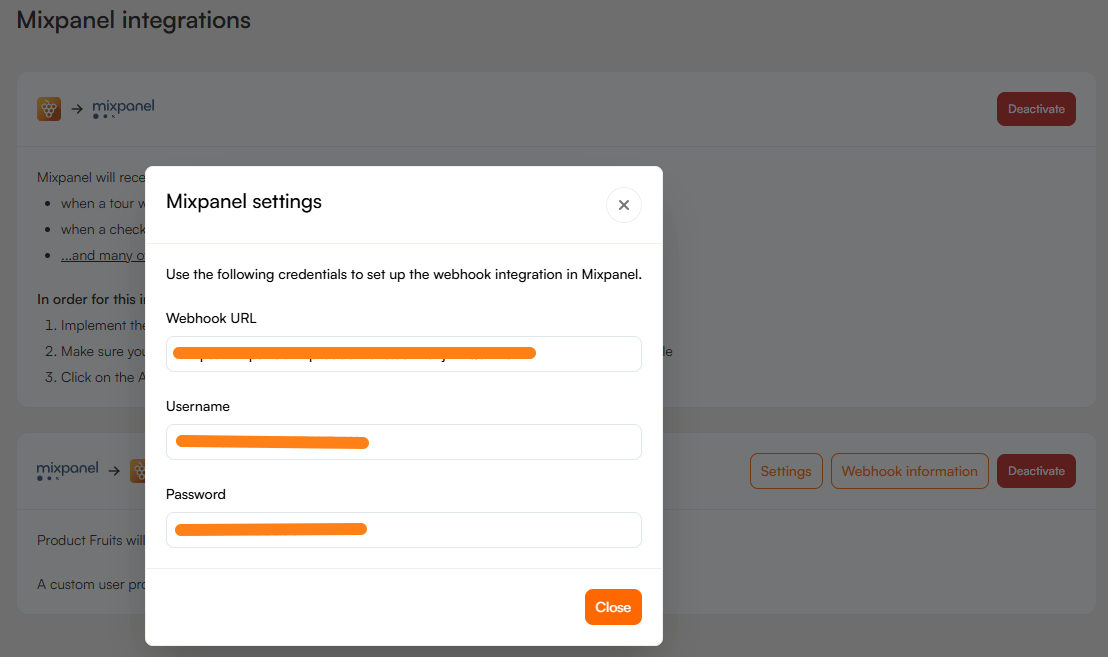Image resolution: width=1108 pixels, height=657 pixels.
Task: Click the arrow icon in the top card
Action: tap(77, 109)
